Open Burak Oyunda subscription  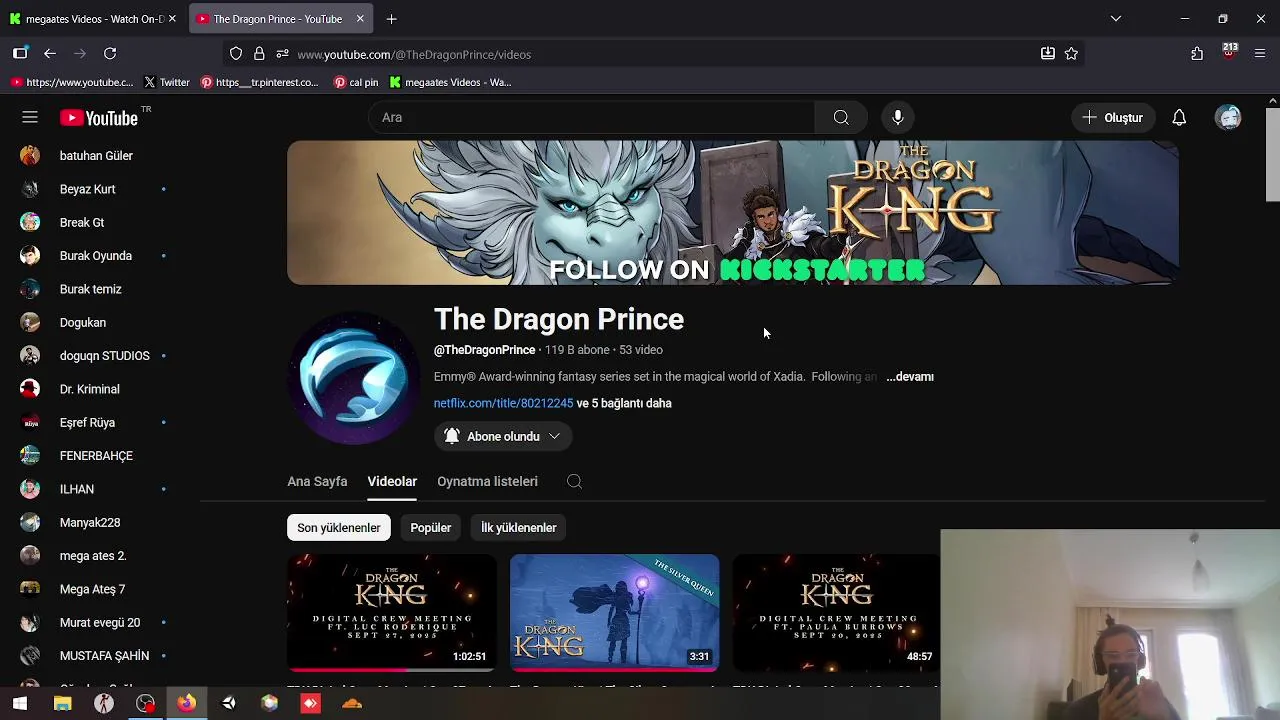tap(95, 256)
